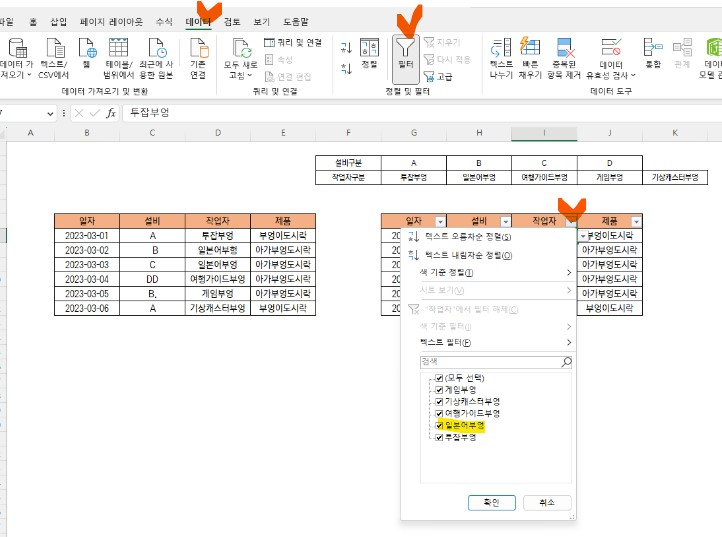Click Existing Connections (기존 연결) icon
The width and height of the screenshot is (722, 537).
click(198, 48)
